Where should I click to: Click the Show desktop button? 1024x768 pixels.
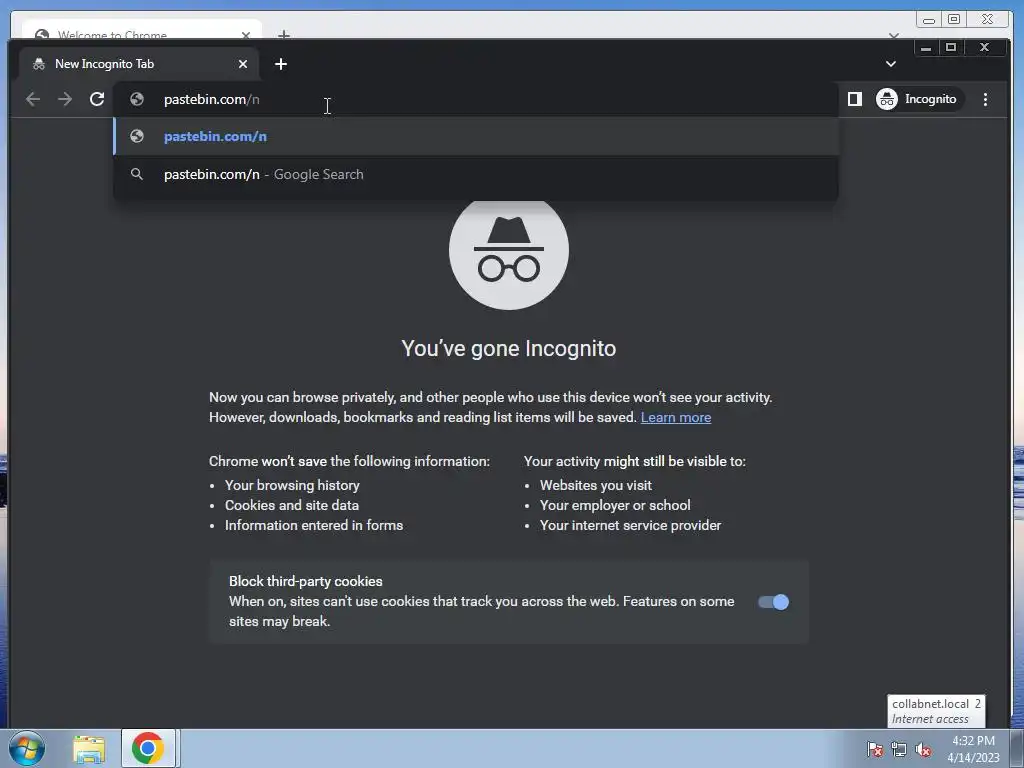pos(1017,749)
